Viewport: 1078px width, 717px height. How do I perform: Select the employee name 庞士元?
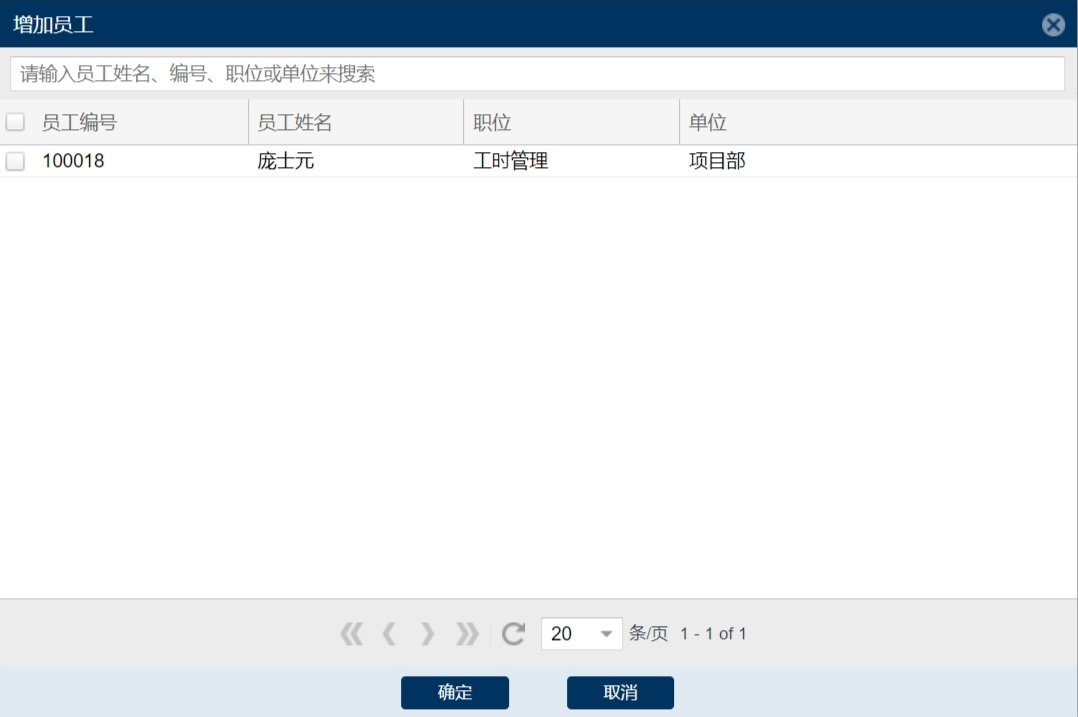(x=286, y=161)
